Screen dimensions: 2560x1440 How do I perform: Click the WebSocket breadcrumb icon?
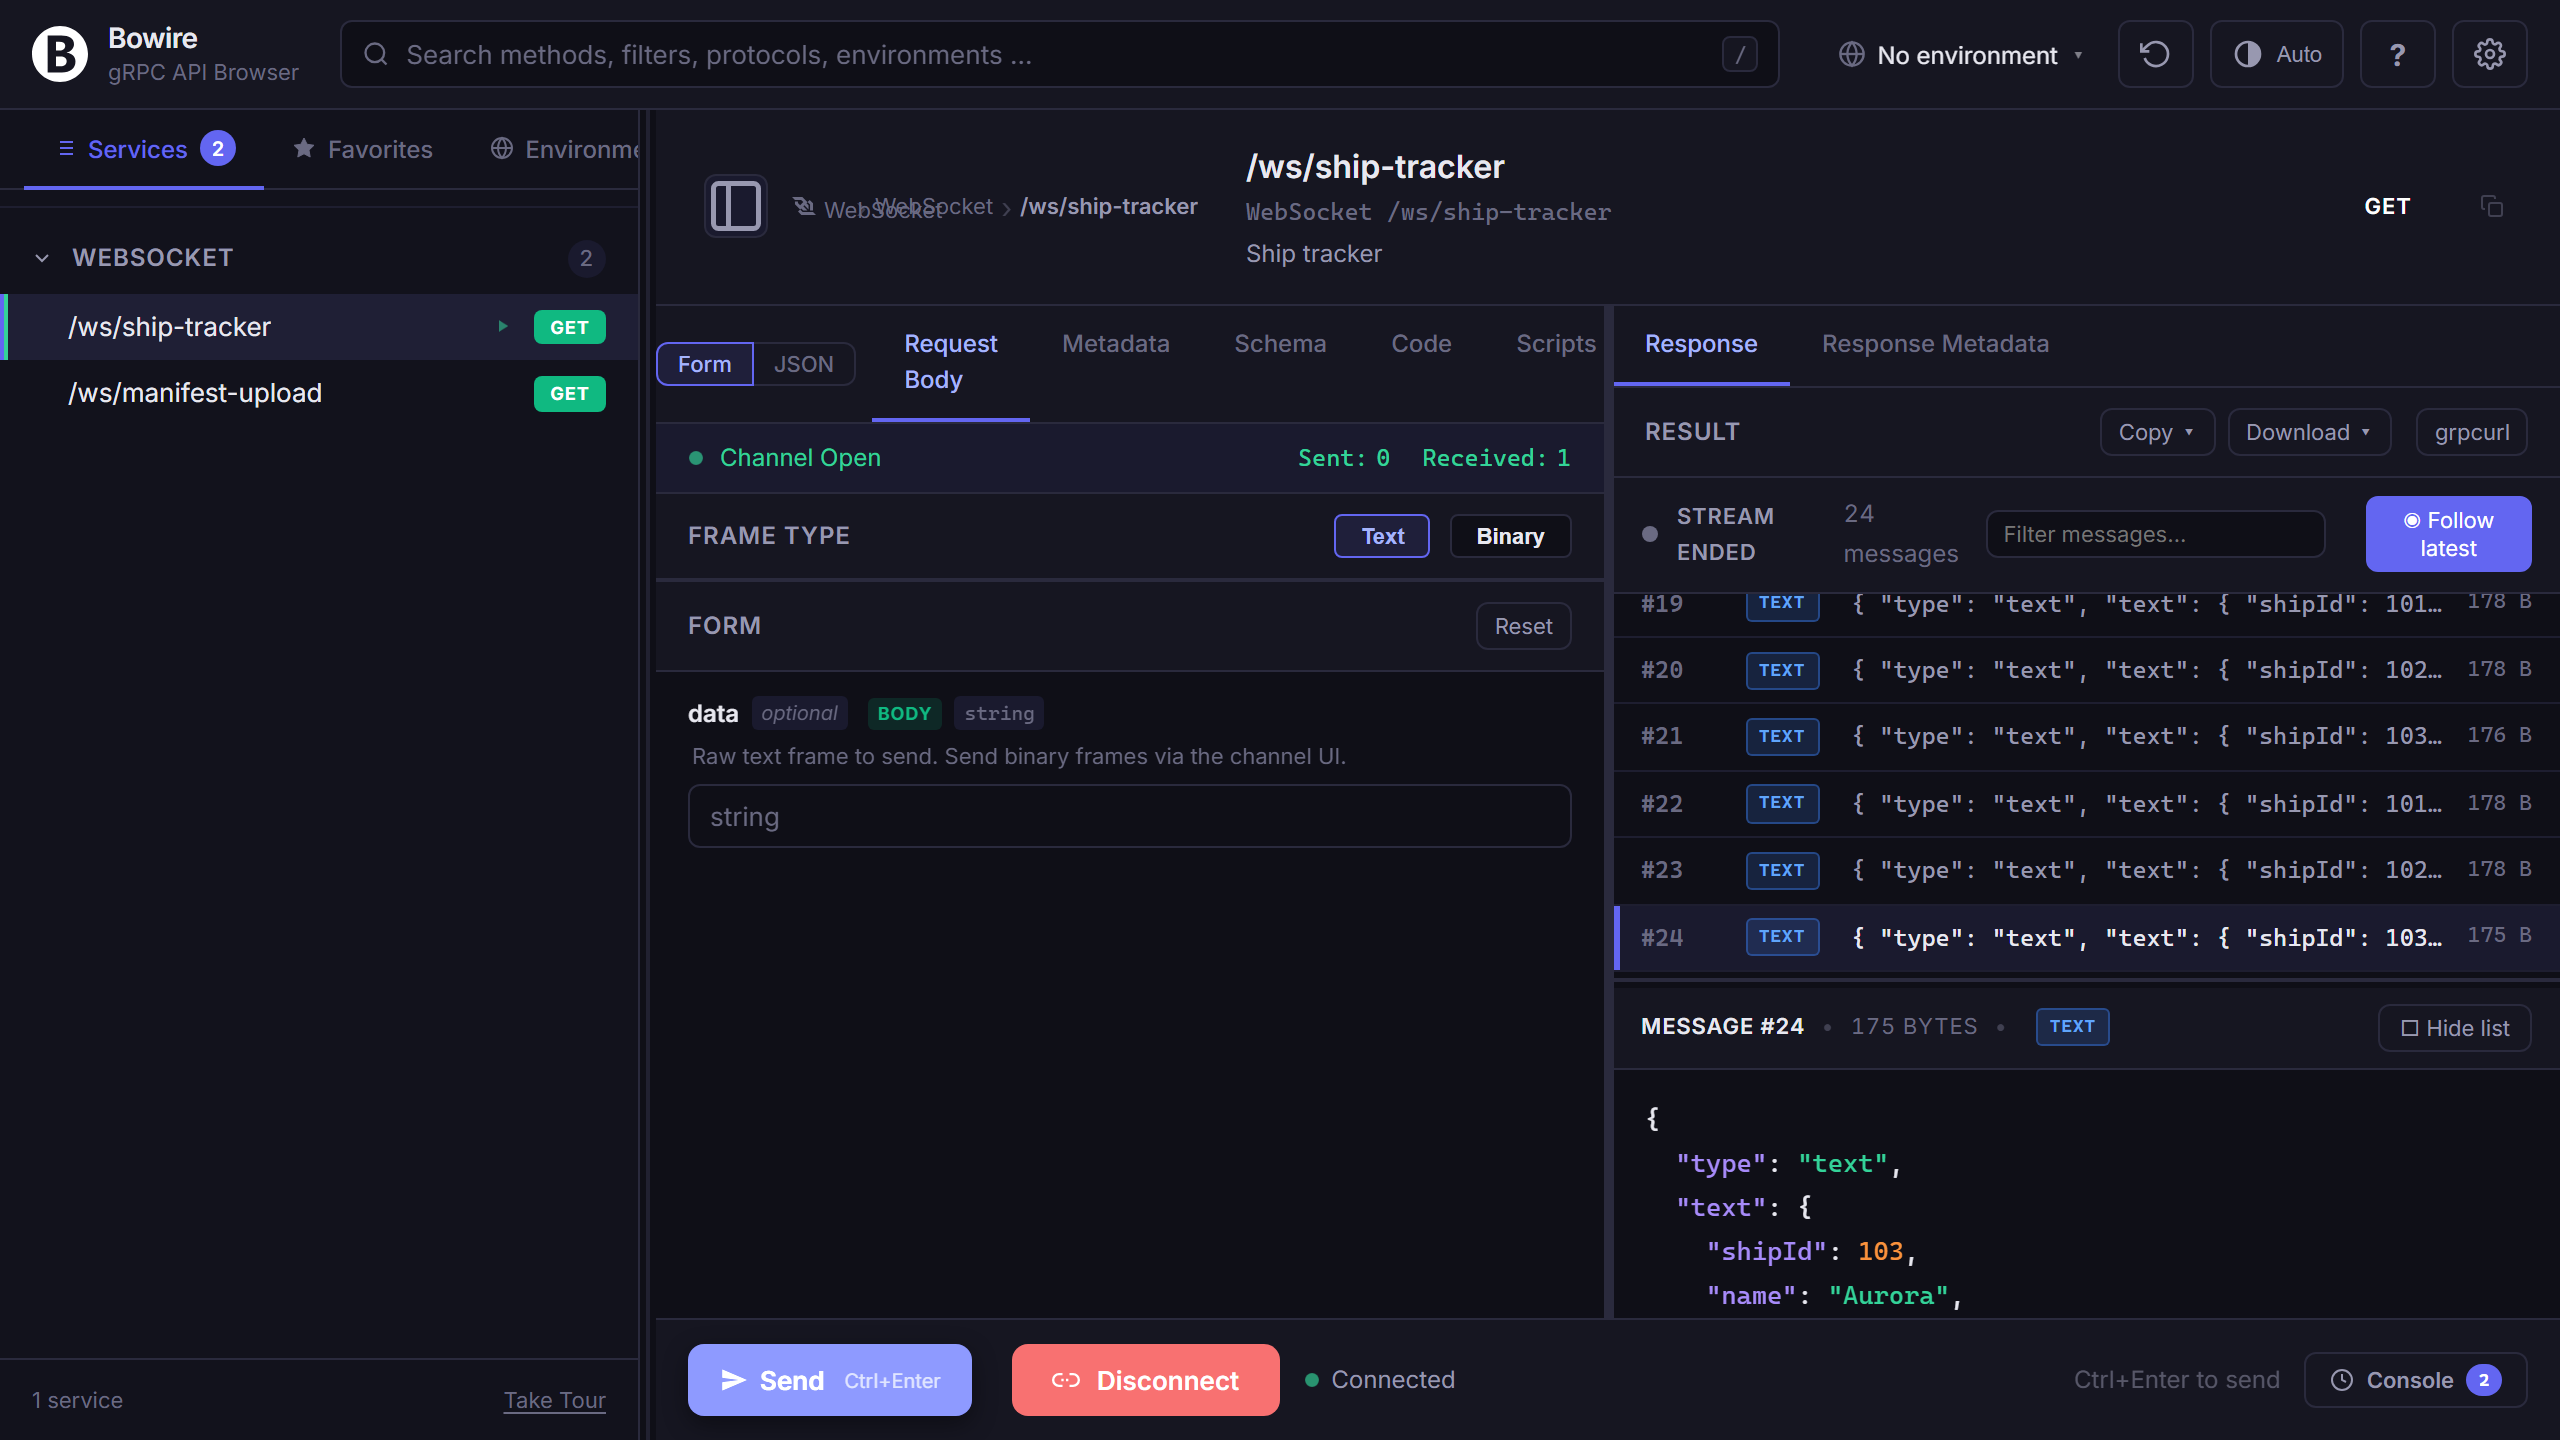804,206
